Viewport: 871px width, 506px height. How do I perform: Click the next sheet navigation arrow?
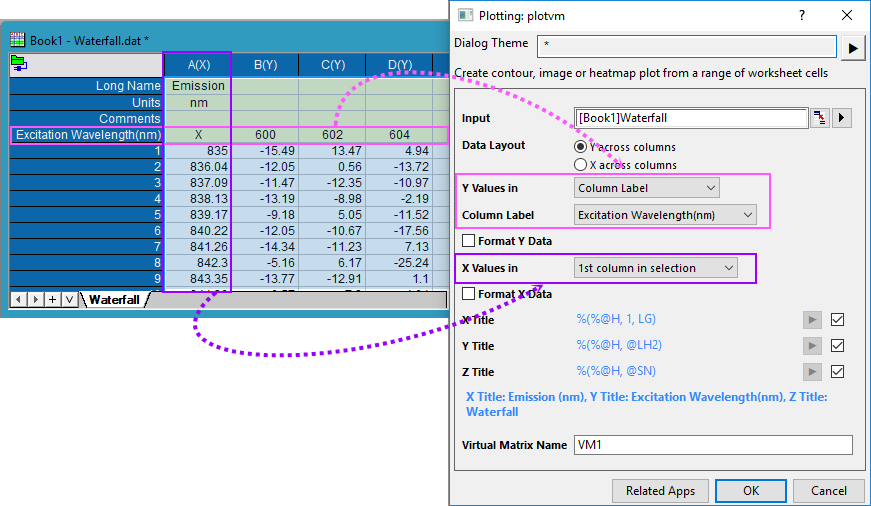click(x=36, y=299)
